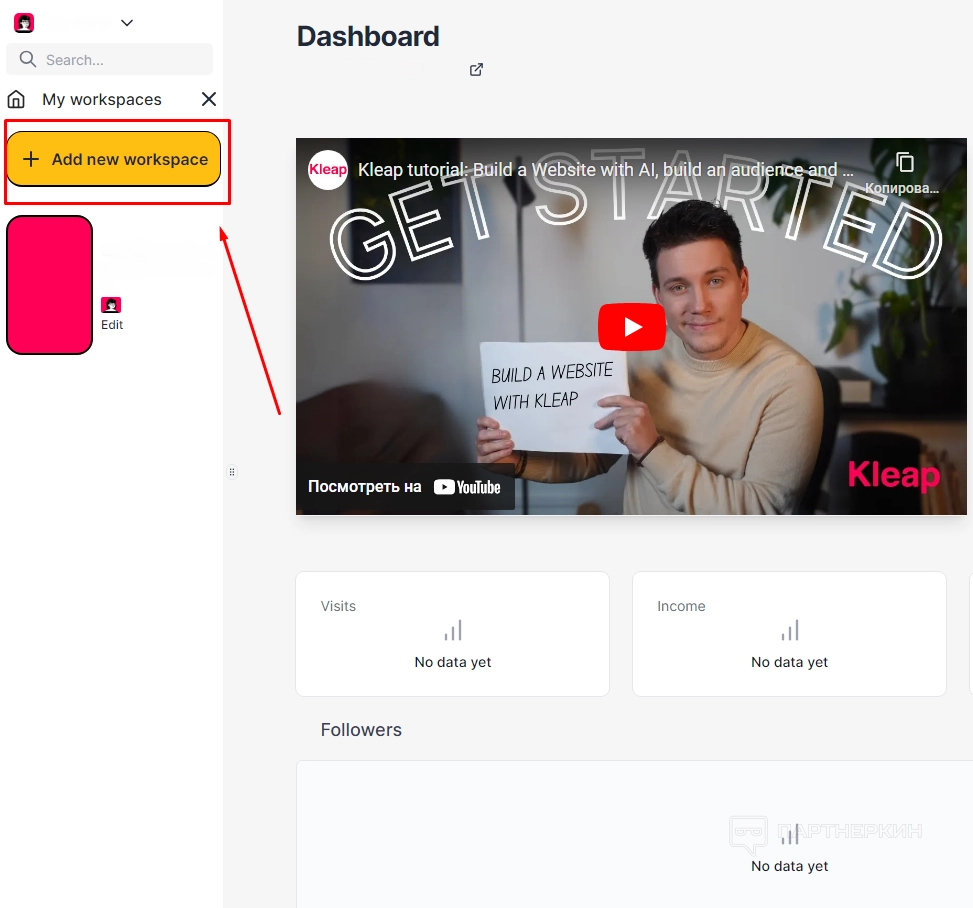Viewport: 973px width, 908px height.
Task: Focus the Search input field
Action: tap(109, 60)
